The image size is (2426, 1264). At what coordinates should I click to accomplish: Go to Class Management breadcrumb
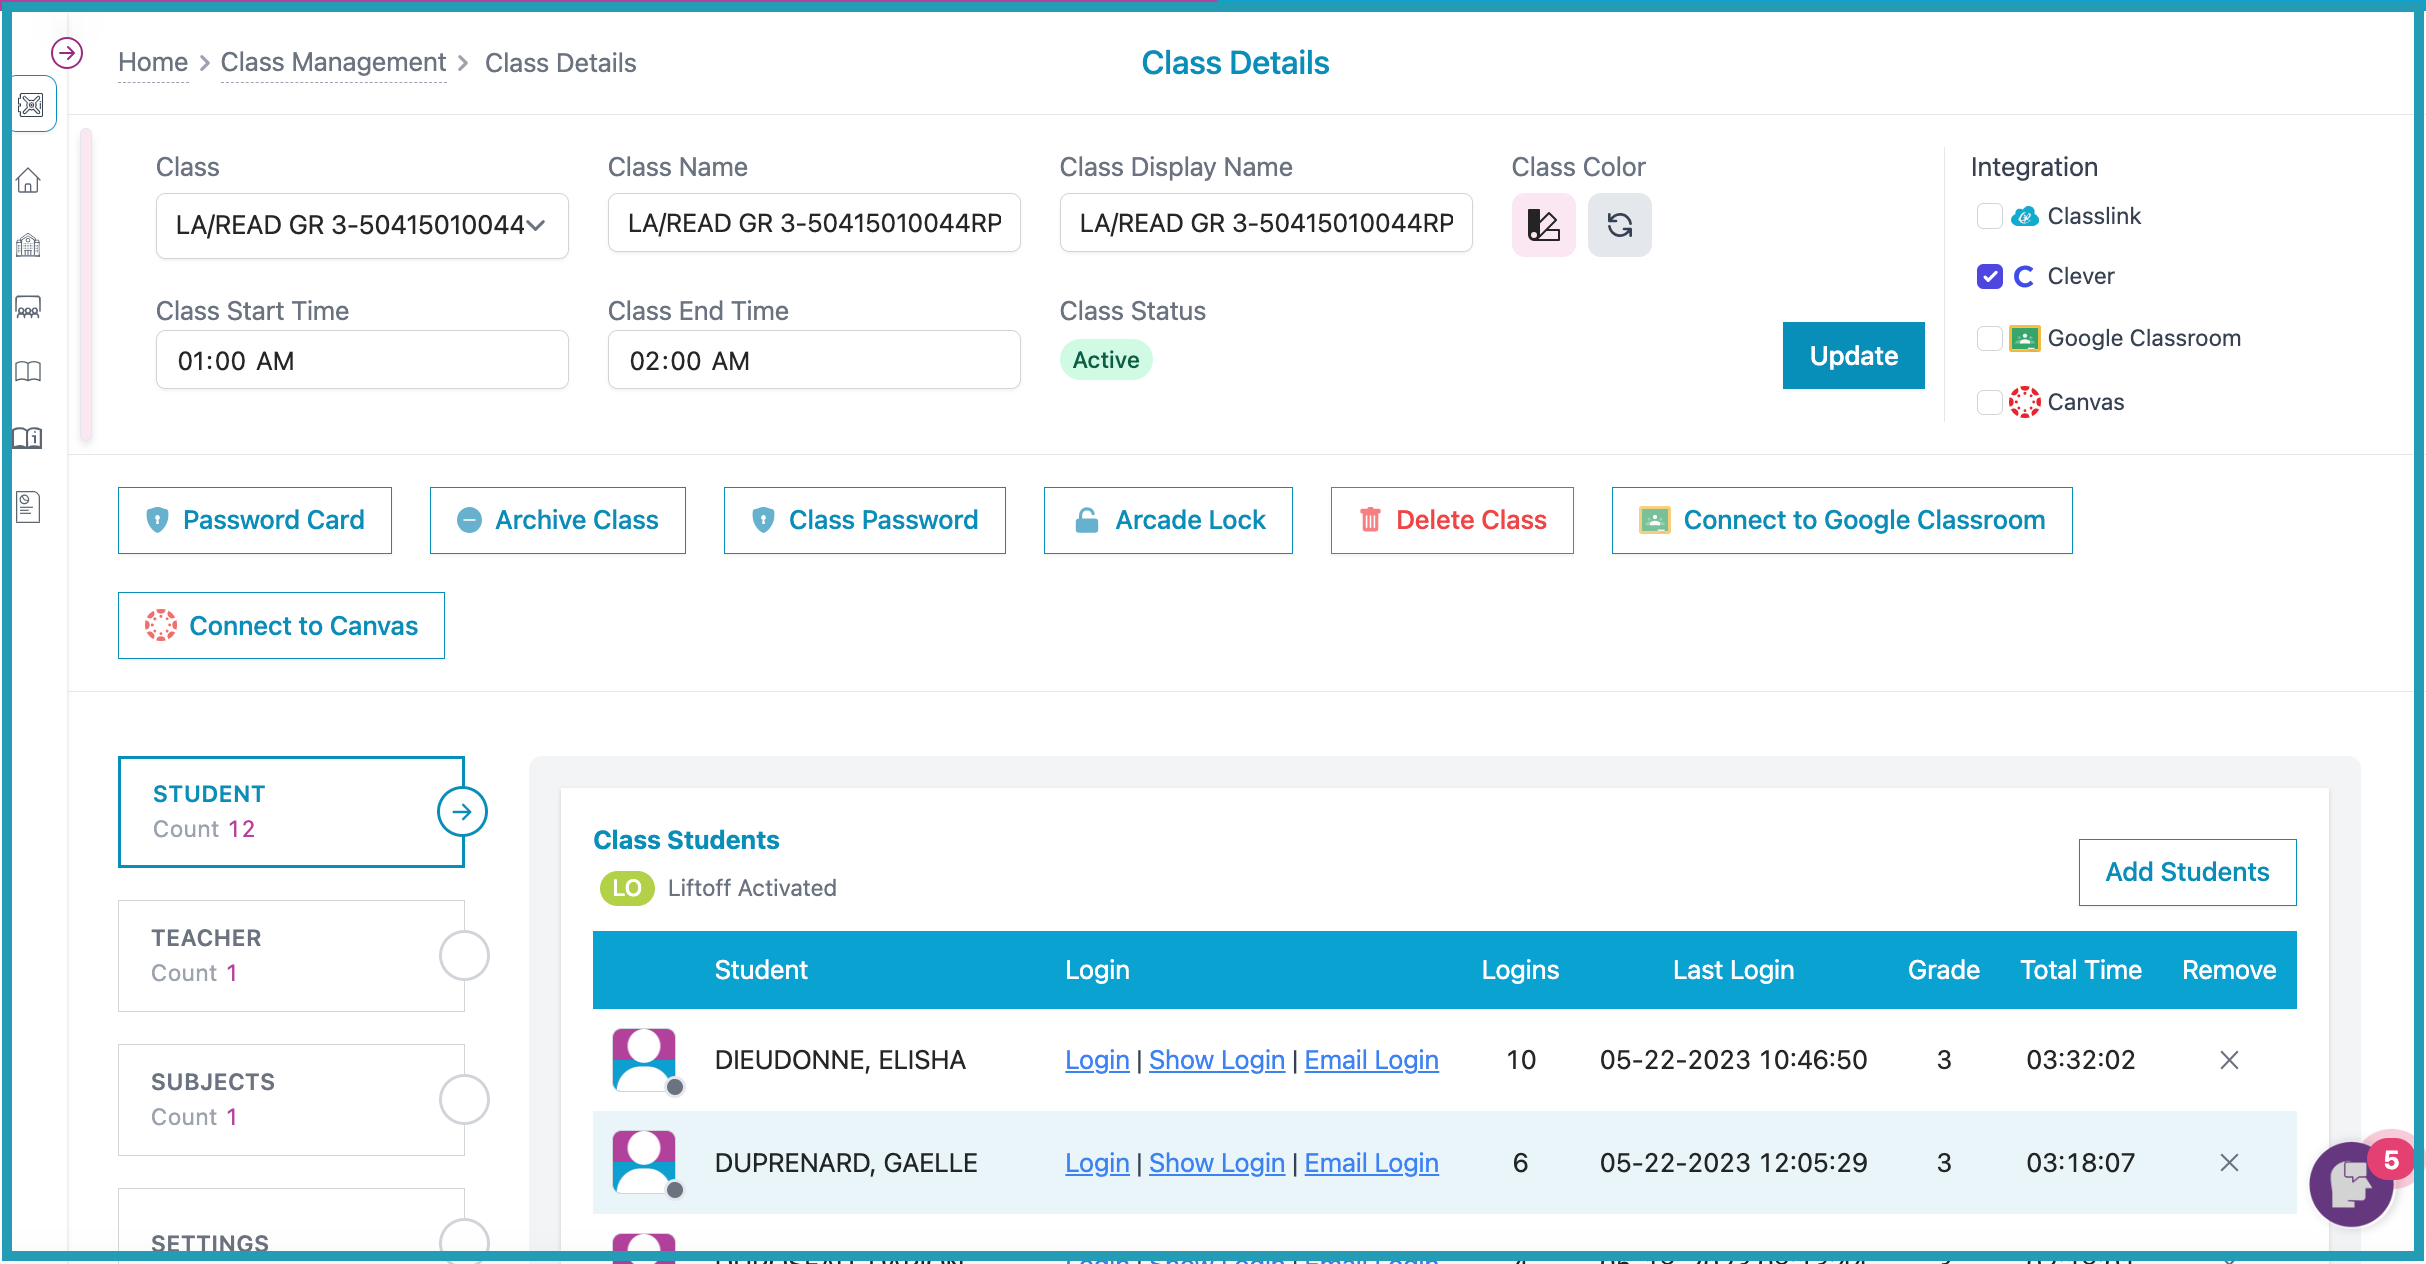(333, 63)
